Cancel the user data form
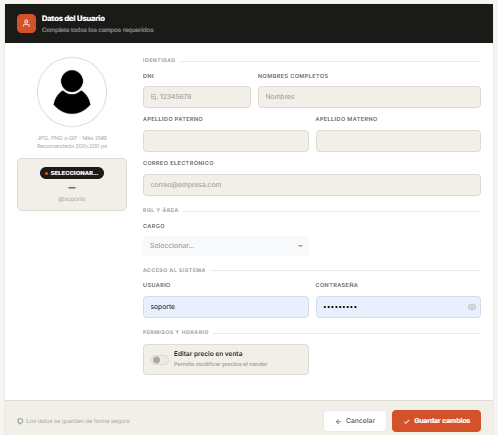The image size is (498, 435). (x=355, y=421)
